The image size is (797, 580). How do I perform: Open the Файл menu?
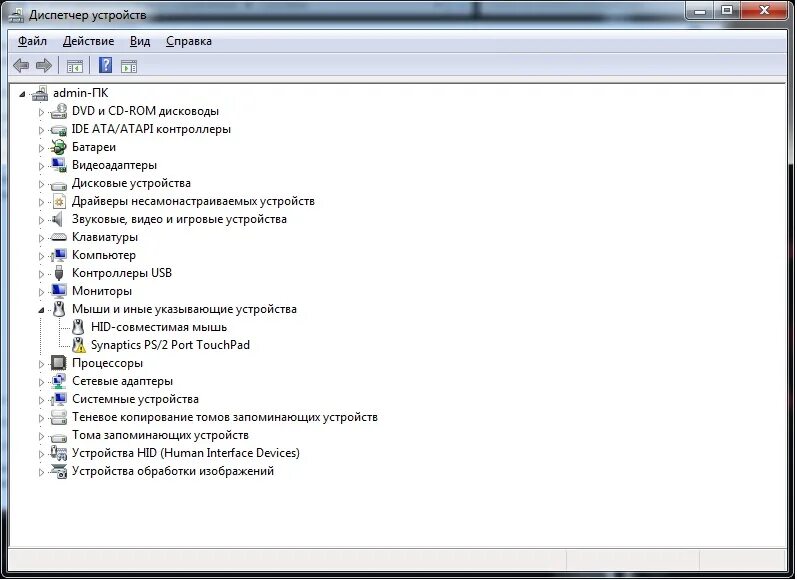pos(32,41)
